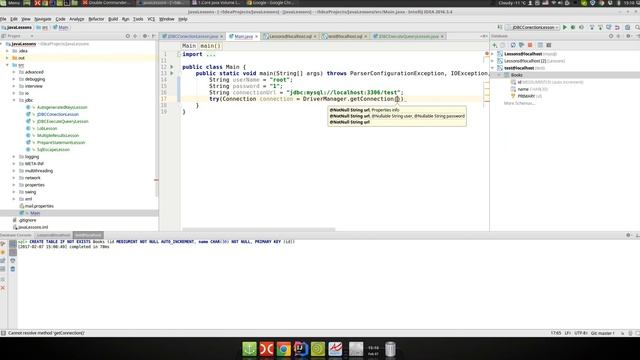Click the More Schemas link
Viewport: 640px width, 360px height.
(519, 103)
